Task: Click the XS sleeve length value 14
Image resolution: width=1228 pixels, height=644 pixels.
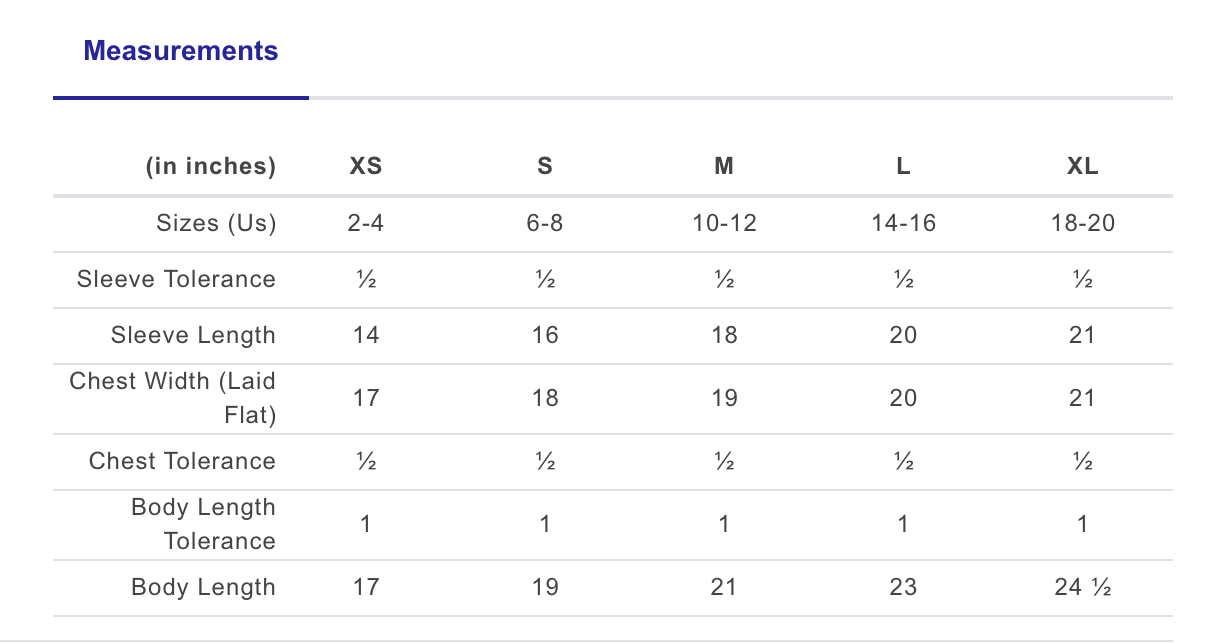Action: 366,335
